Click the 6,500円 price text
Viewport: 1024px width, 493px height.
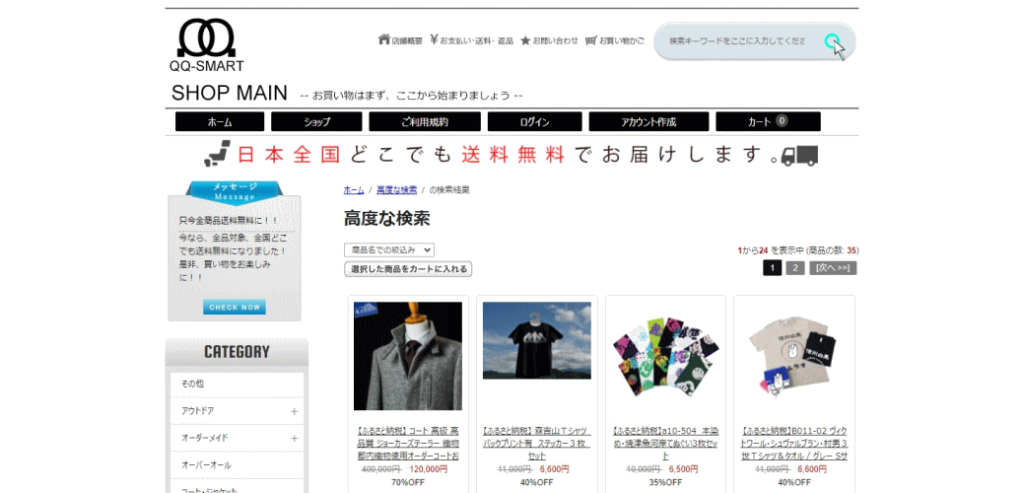[684, 469]
